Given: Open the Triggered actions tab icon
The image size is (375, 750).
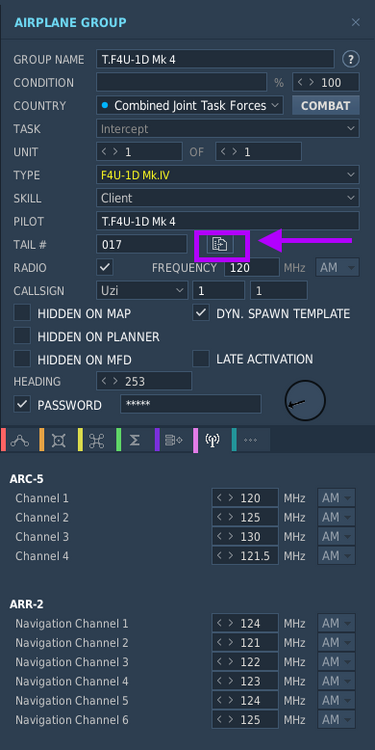Looking at the screenshot, I should click(174, 440).
